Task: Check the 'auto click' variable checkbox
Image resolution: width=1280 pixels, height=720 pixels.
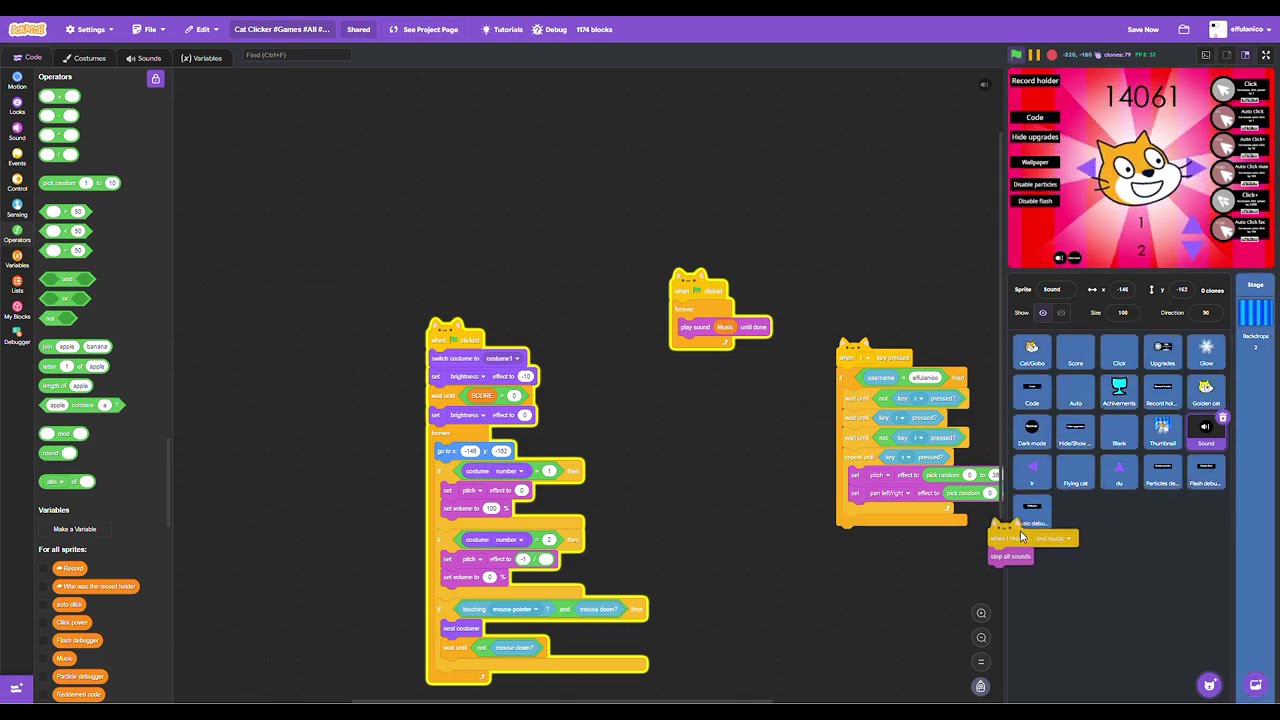Action: pos(44,604)
